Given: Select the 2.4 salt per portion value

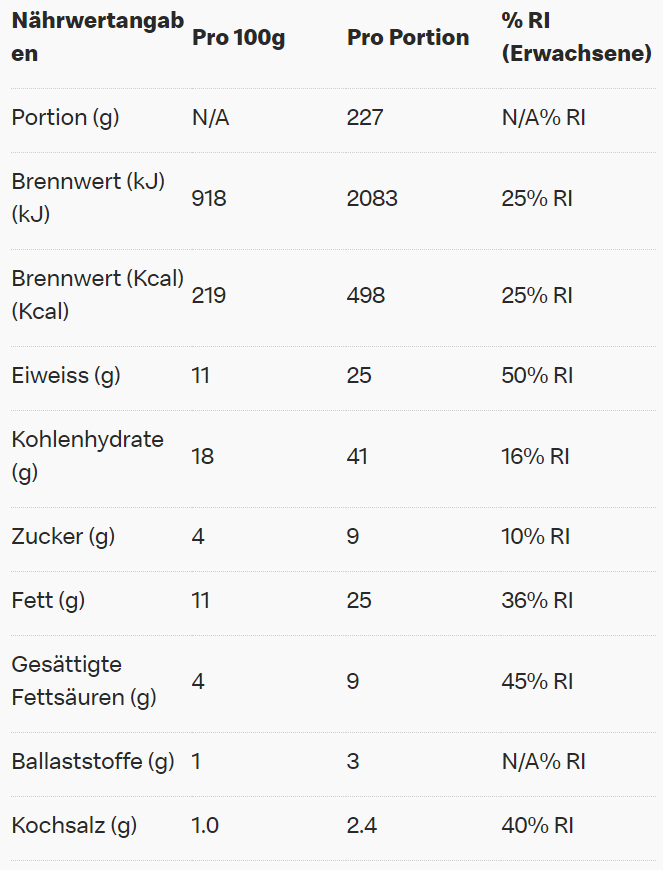Looking at the screenshot, I should 361,826.
